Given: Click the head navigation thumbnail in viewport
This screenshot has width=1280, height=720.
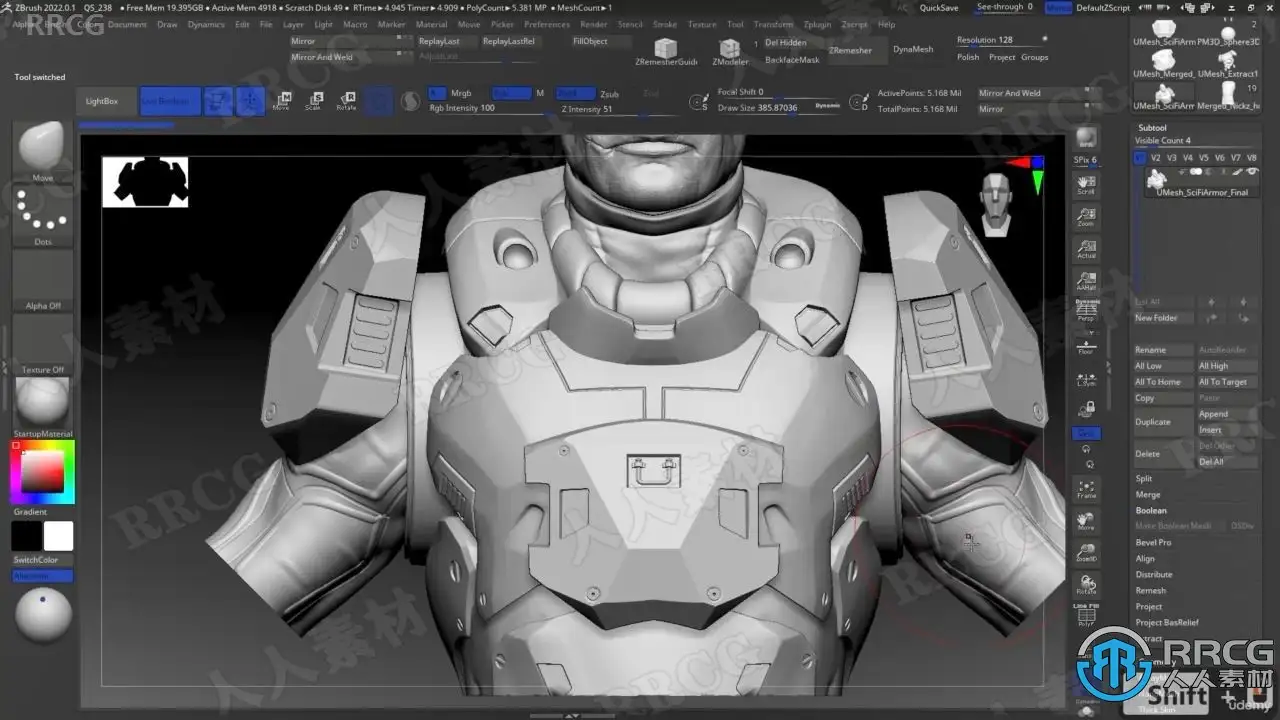Looking at the screenshot, I should pos(996,203).
